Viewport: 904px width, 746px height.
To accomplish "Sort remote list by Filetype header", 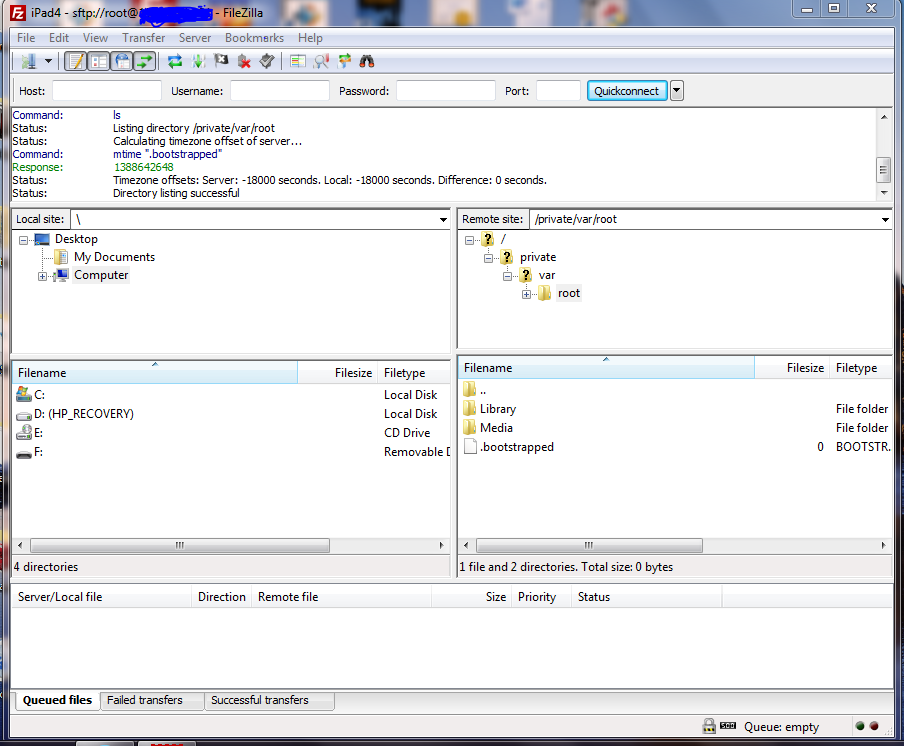I will pyautogui.click(x=860, y=367).
